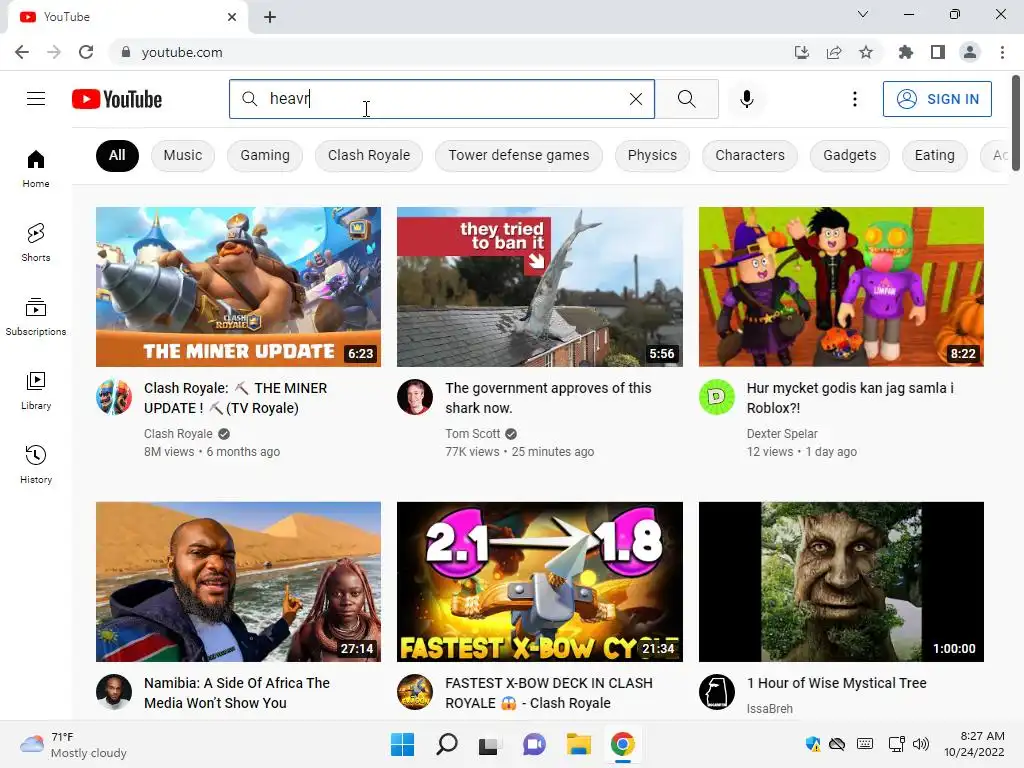This screenshot has width=1024, height=768.
Task: Click Dexter Spelar green channel avatar
Action: [716, 396]
